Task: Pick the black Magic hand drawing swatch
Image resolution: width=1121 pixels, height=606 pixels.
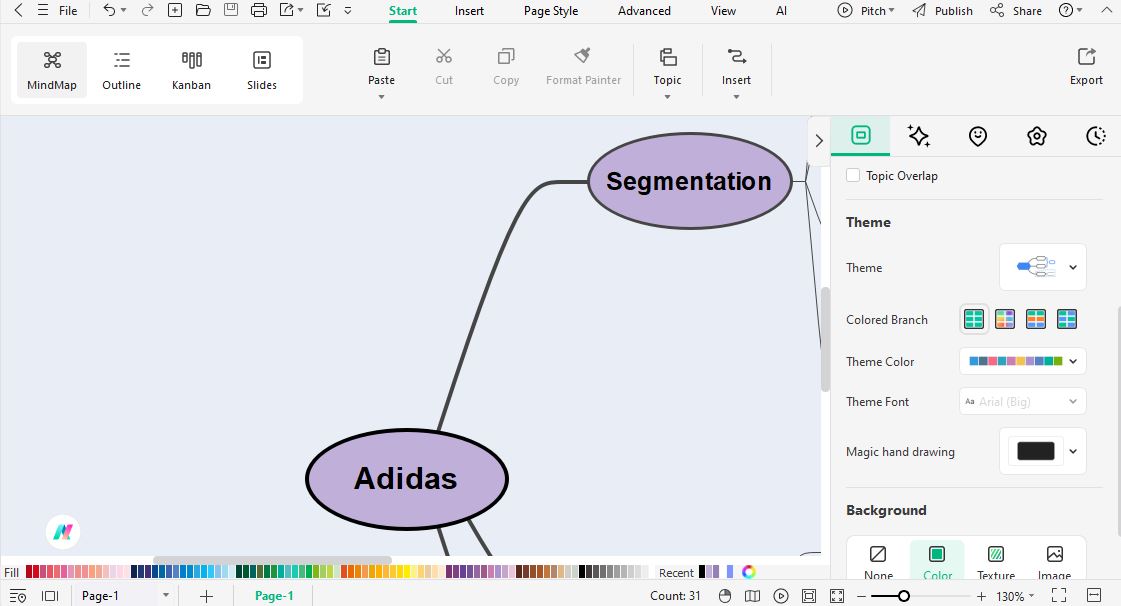Action: tap(1035, 451)
